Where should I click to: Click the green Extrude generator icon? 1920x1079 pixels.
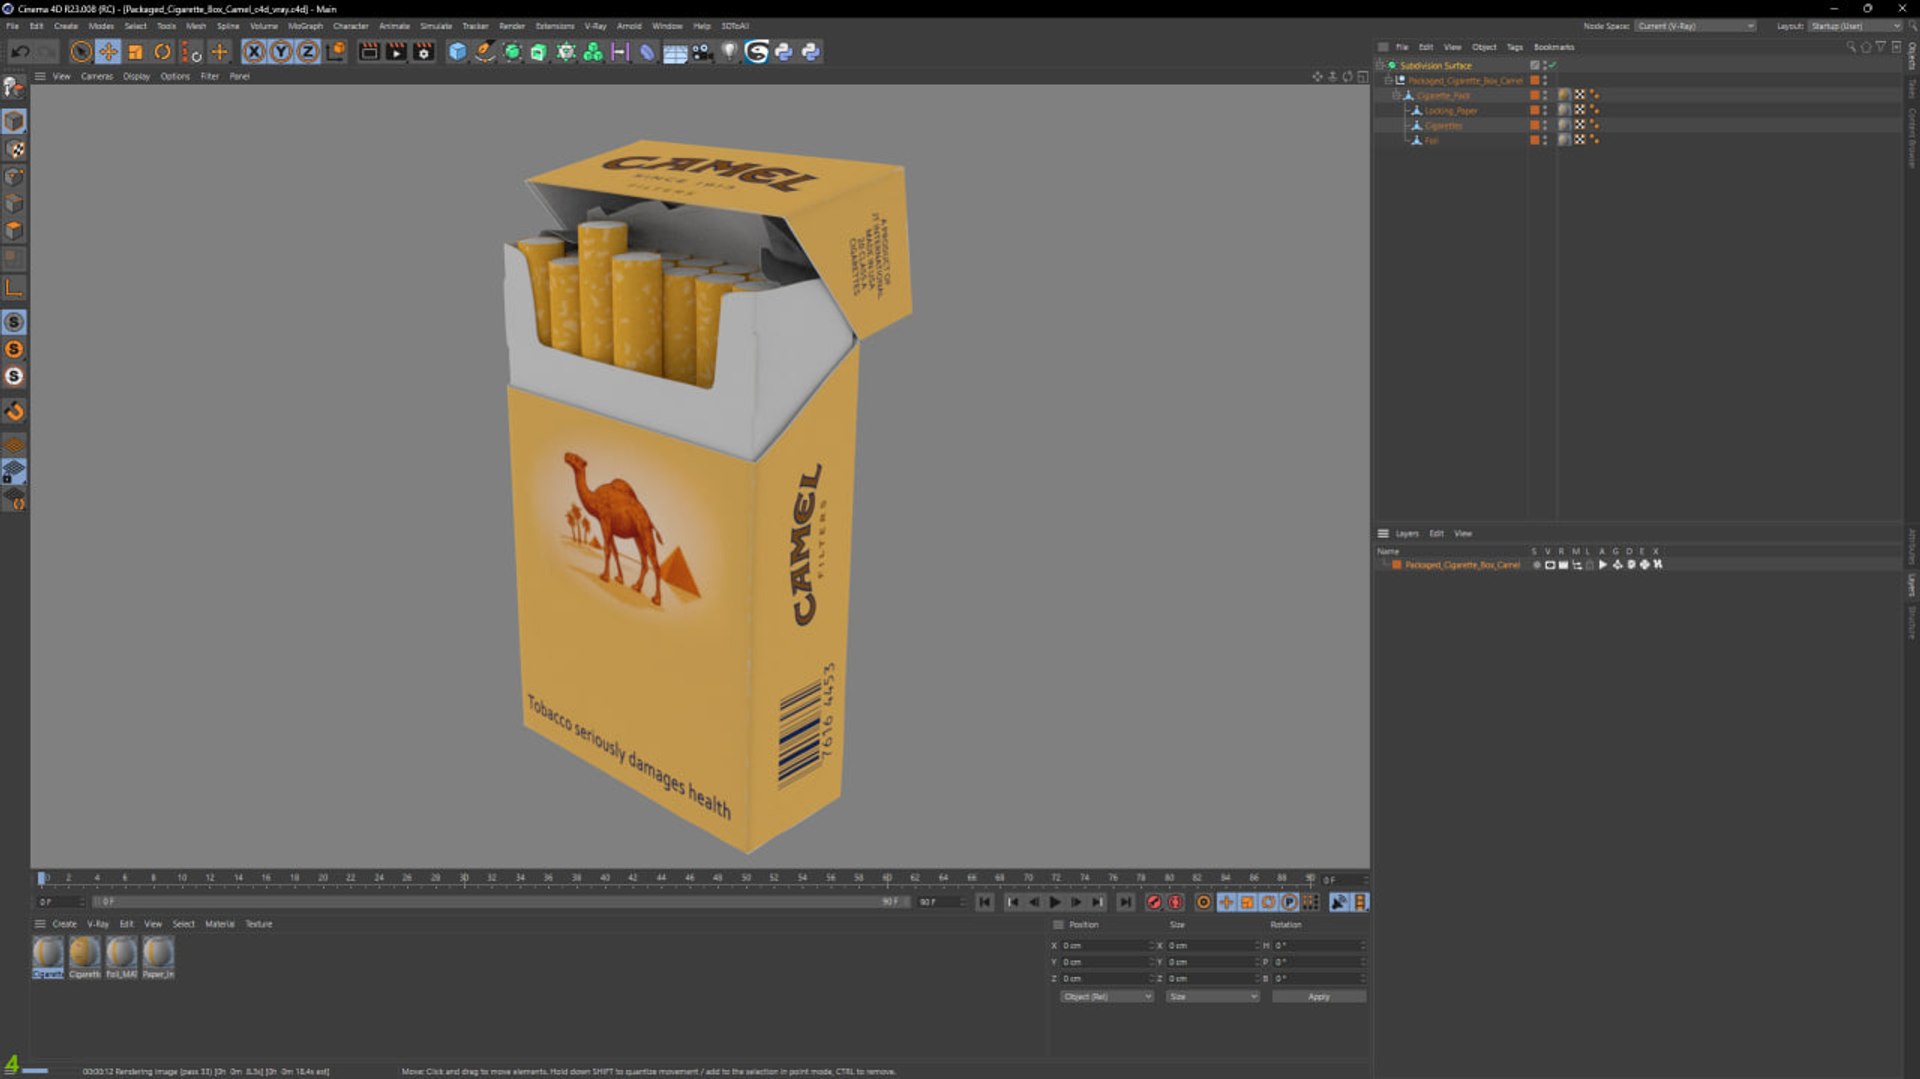pyautogui.click(x=539, y=52)
